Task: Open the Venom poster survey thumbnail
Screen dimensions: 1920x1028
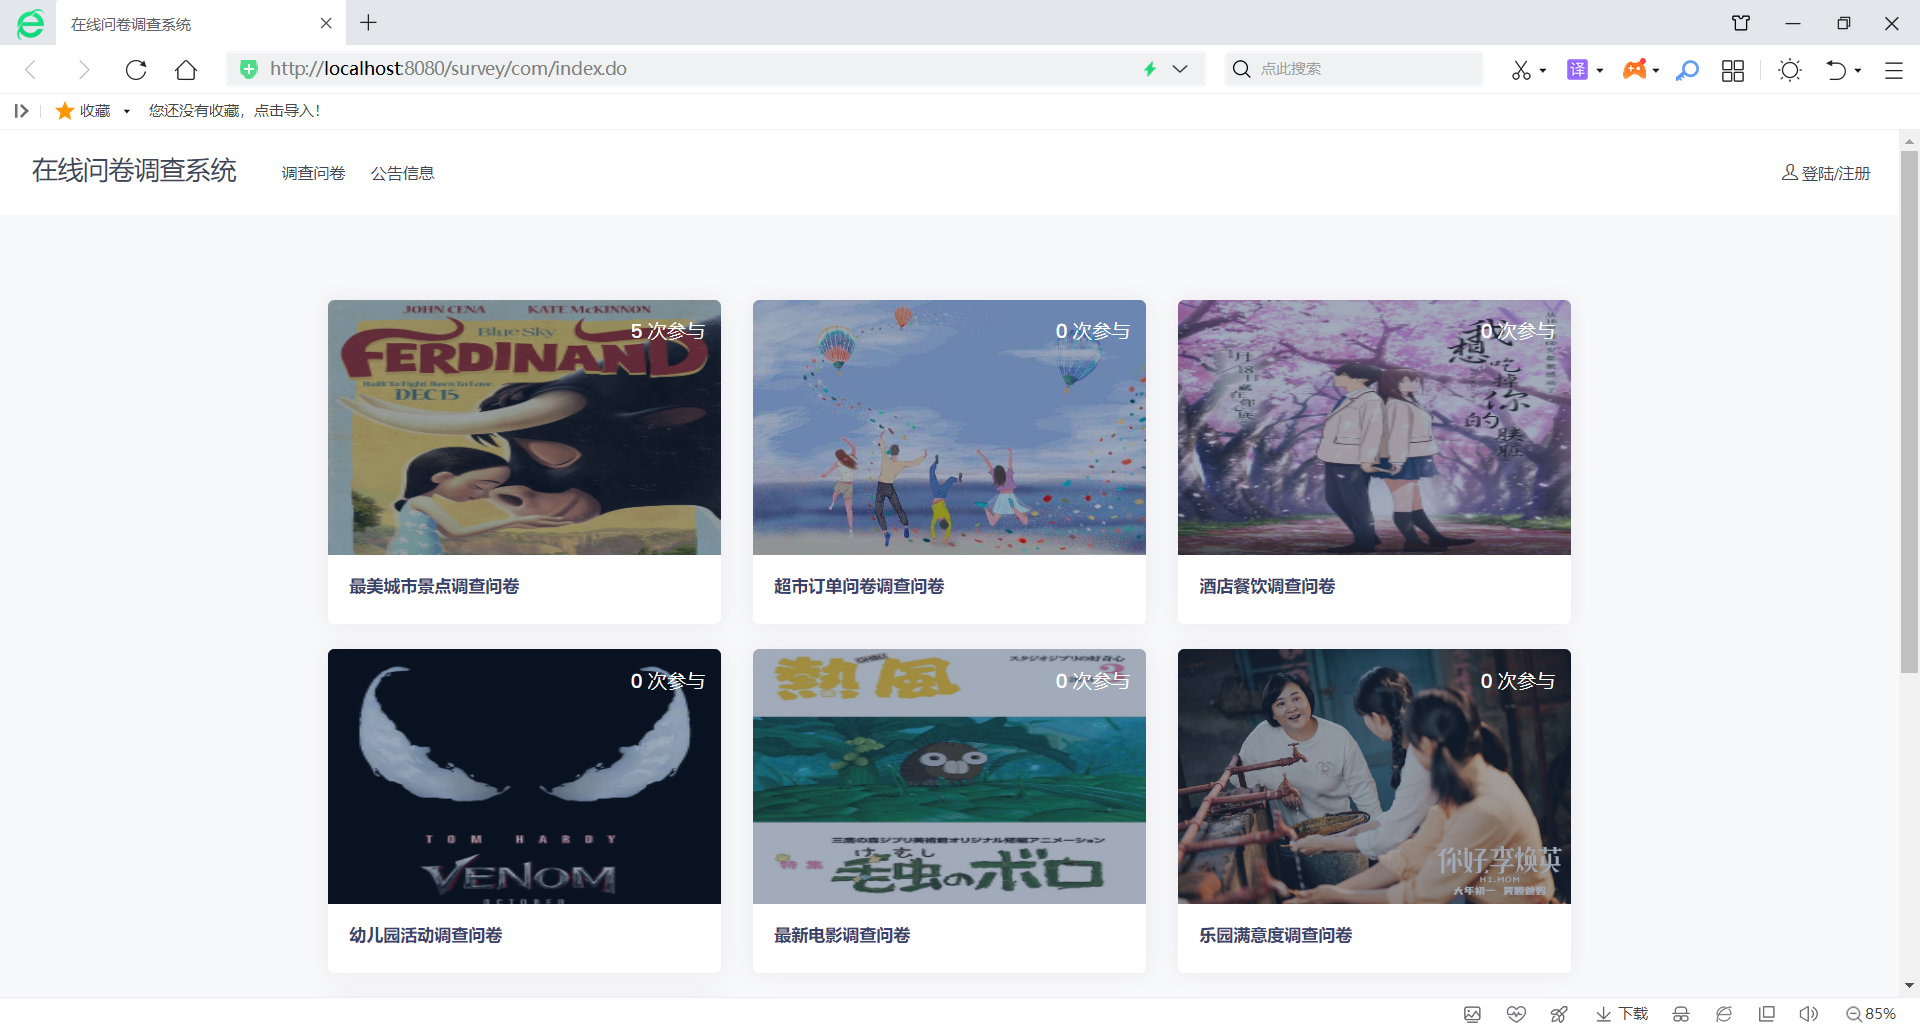Action: tap(524, 776)
